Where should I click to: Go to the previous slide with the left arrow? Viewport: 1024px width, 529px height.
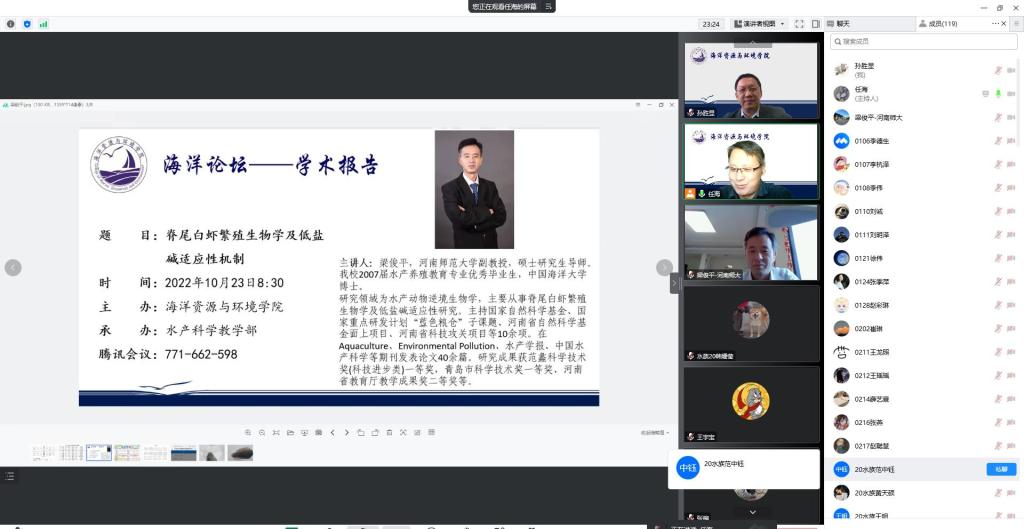tap(13, 267)
